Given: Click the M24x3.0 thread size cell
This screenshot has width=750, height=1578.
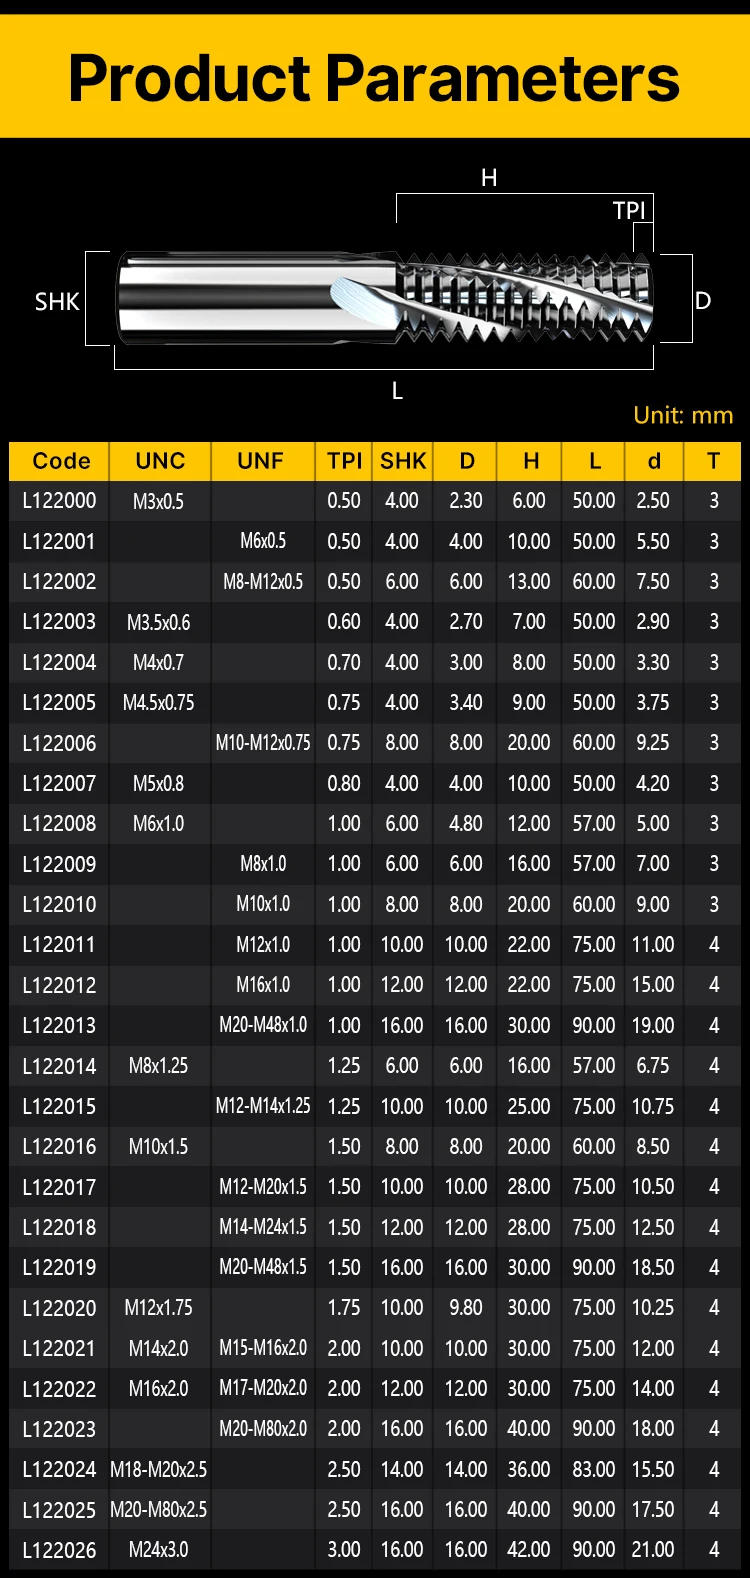Looking at the screenshot, I should pyautogui.click(x=158, y=1551).
